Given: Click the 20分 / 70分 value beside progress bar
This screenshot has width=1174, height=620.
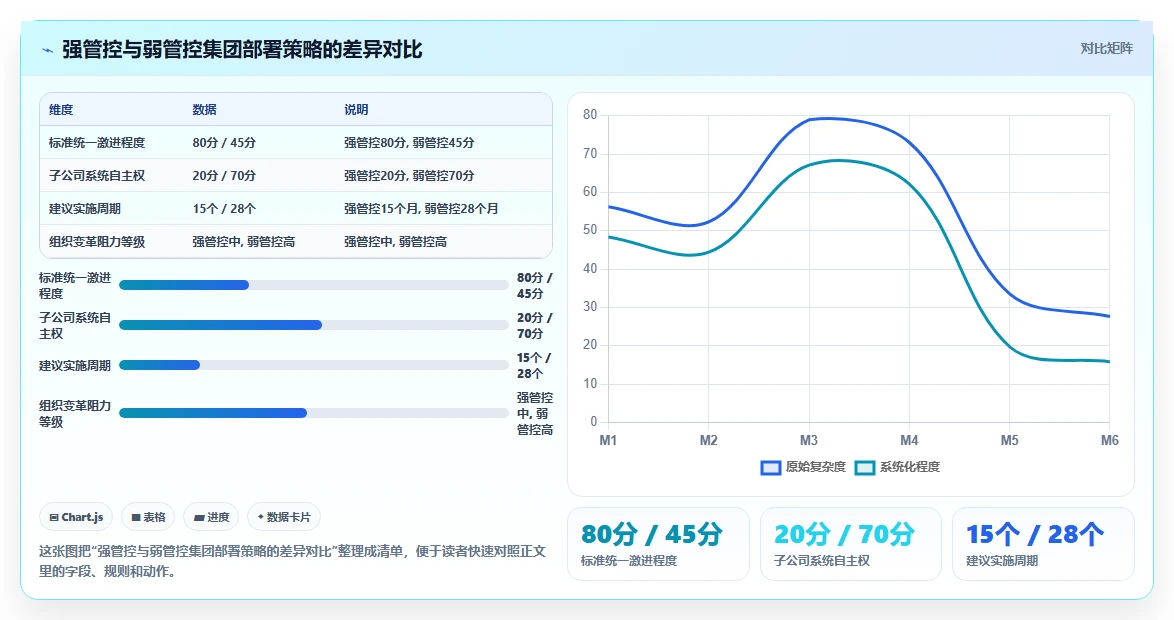Looking at the screenshot, I should [535, 325].
